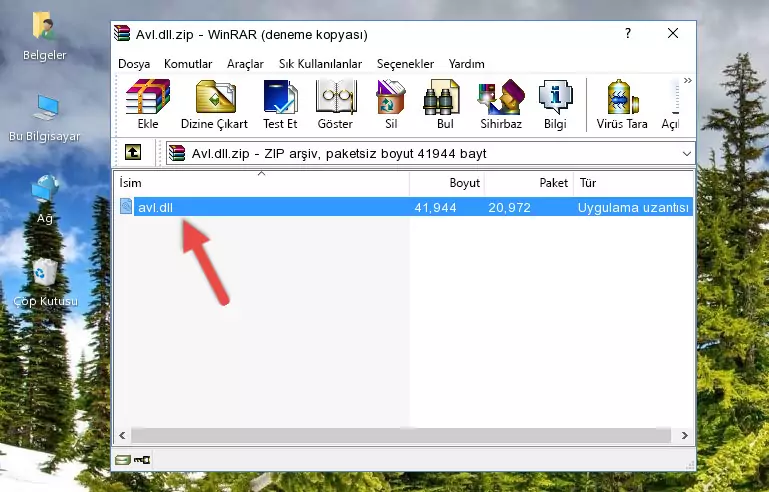This screenshot has height=492, width=769.
Task: Open the Seçenekler menu
Action: tap(405, 64)
